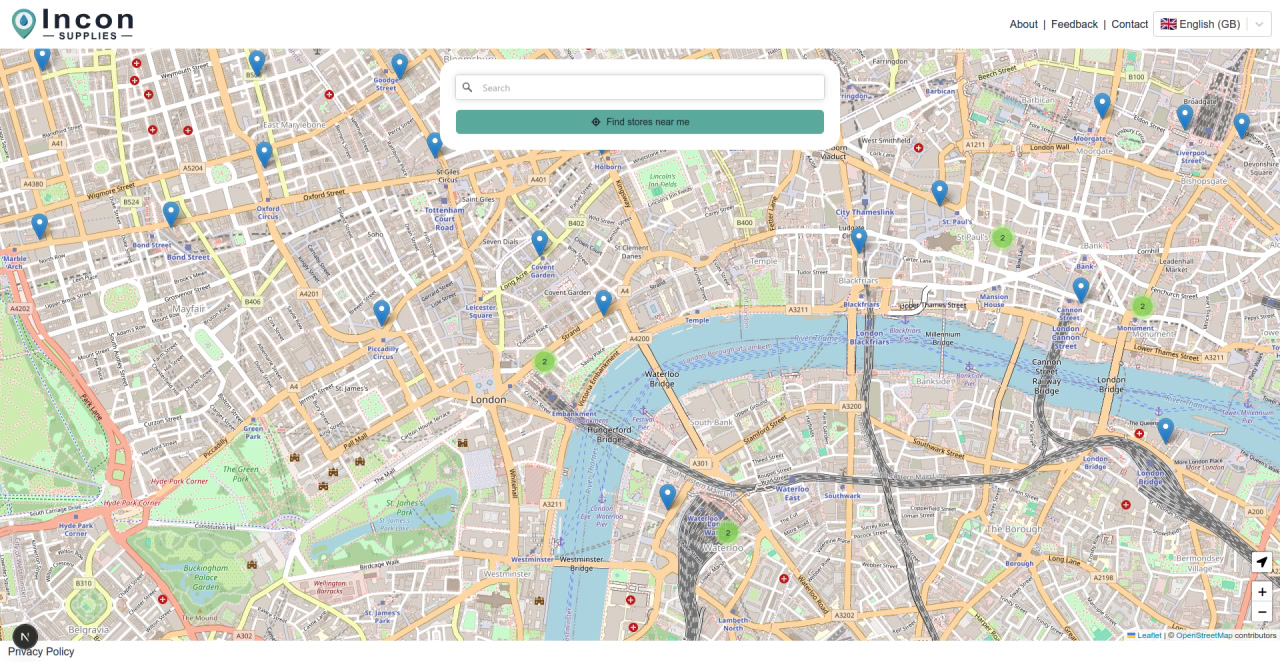Image resolution: width=1280 pixels, height=662 pixels.
Task: Select the store pin near St. Paul's
Action: click(x=939, y=193)
